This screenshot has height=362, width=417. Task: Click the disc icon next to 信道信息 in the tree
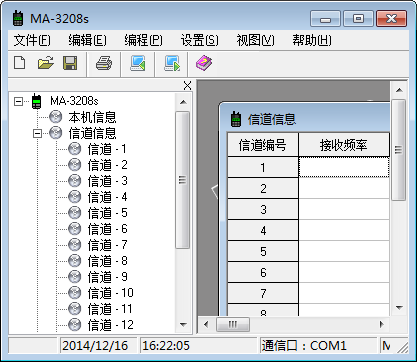coord(56,133)
